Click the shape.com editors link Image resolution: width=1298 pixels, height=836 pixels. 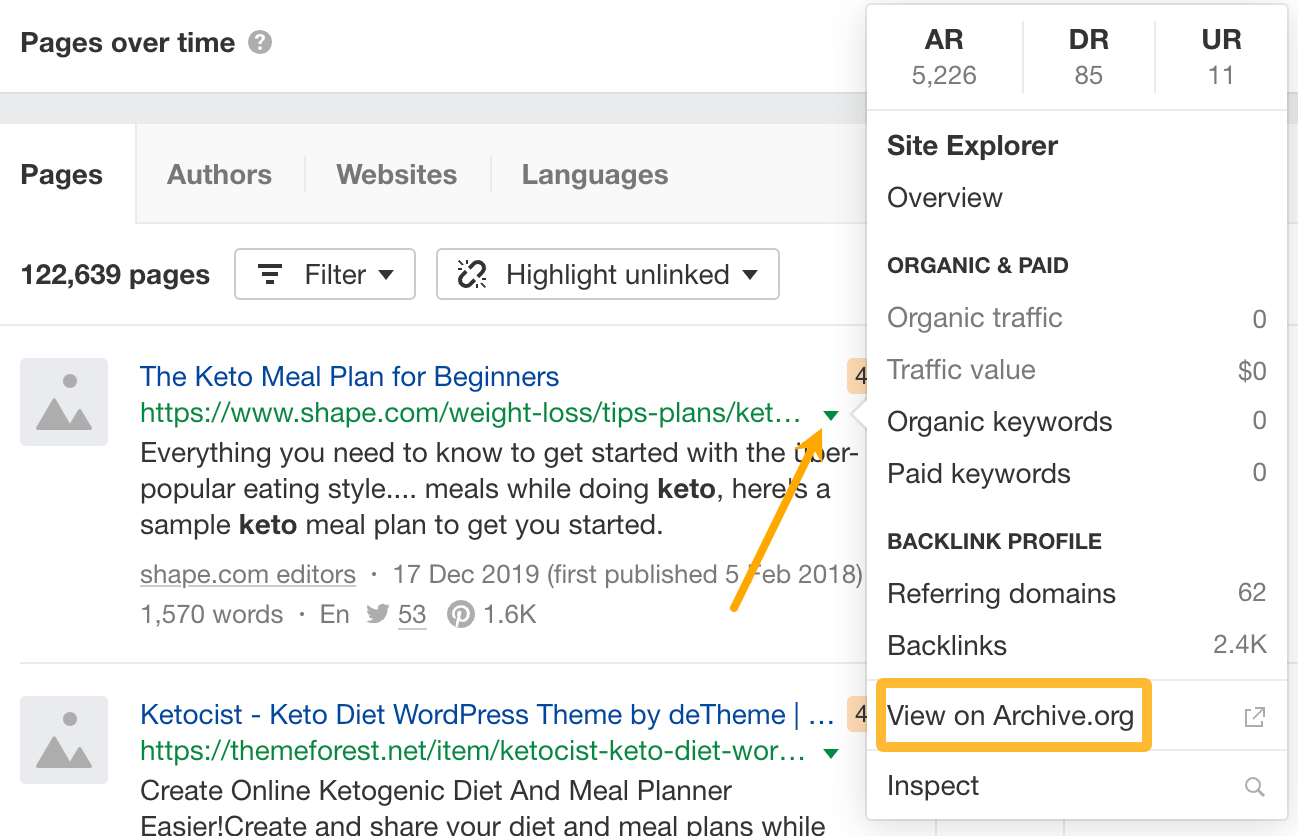point(247,574)
